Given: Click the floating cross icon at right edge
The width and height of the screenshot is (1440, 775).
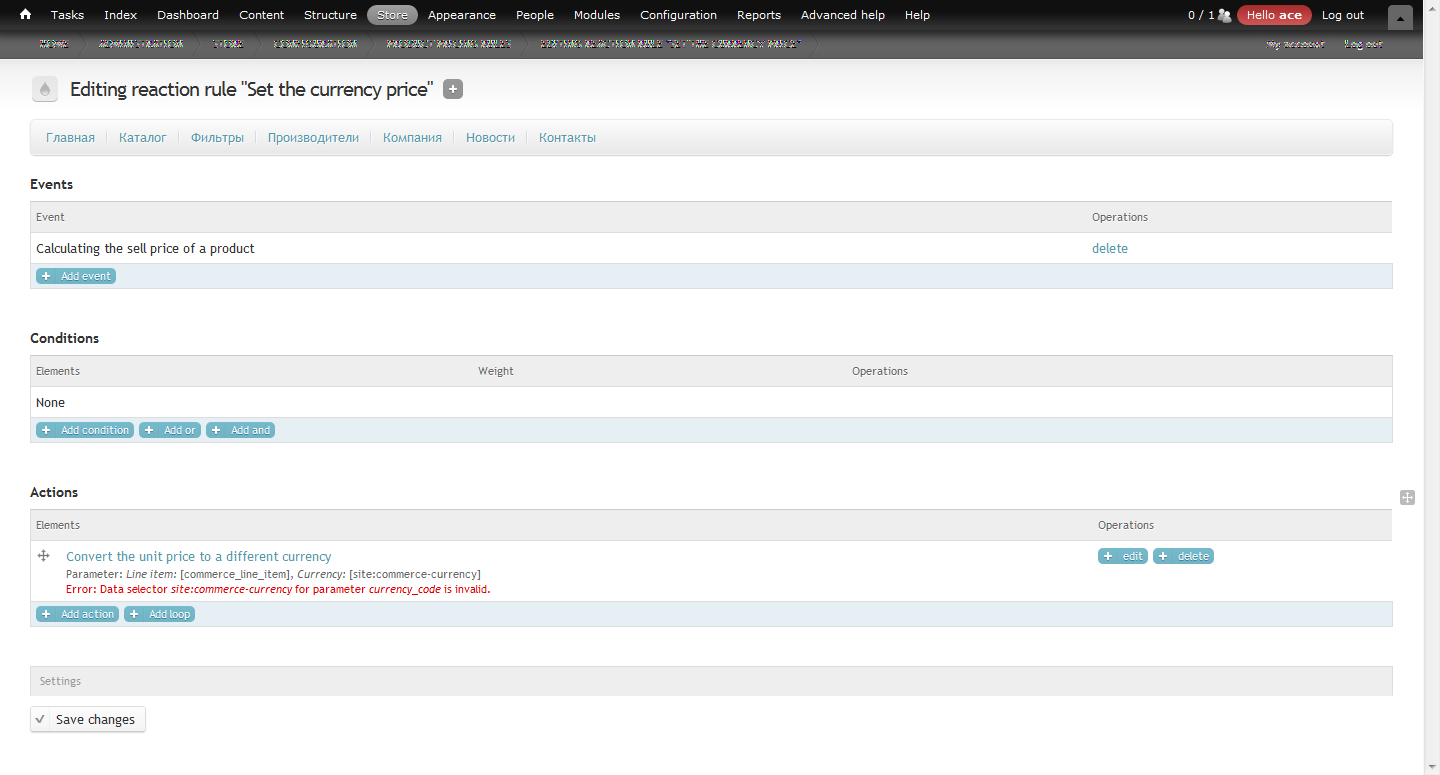Looking at the screenshot, I should tap(1407, 497).
